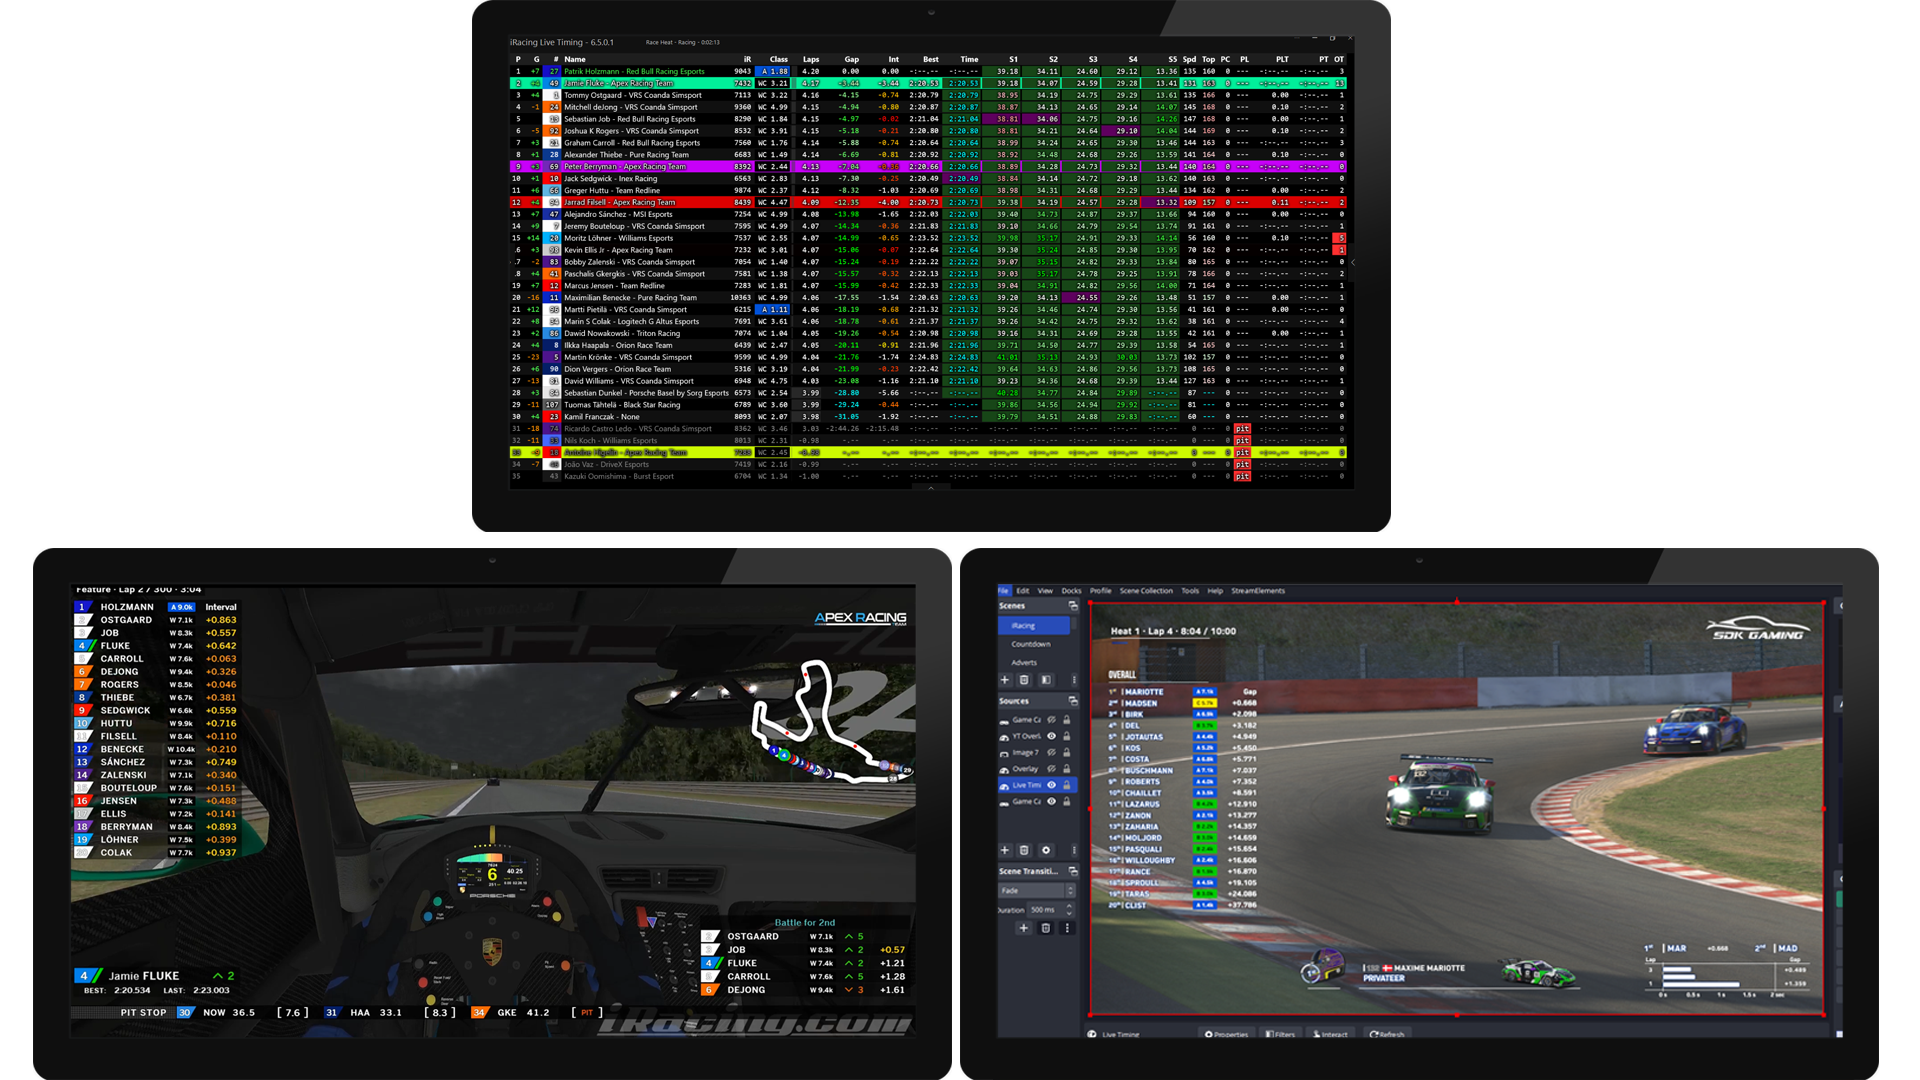1920x1080 pixels.
Task: Add a new source in Sources panel
Action: [x=1005, y=850]
